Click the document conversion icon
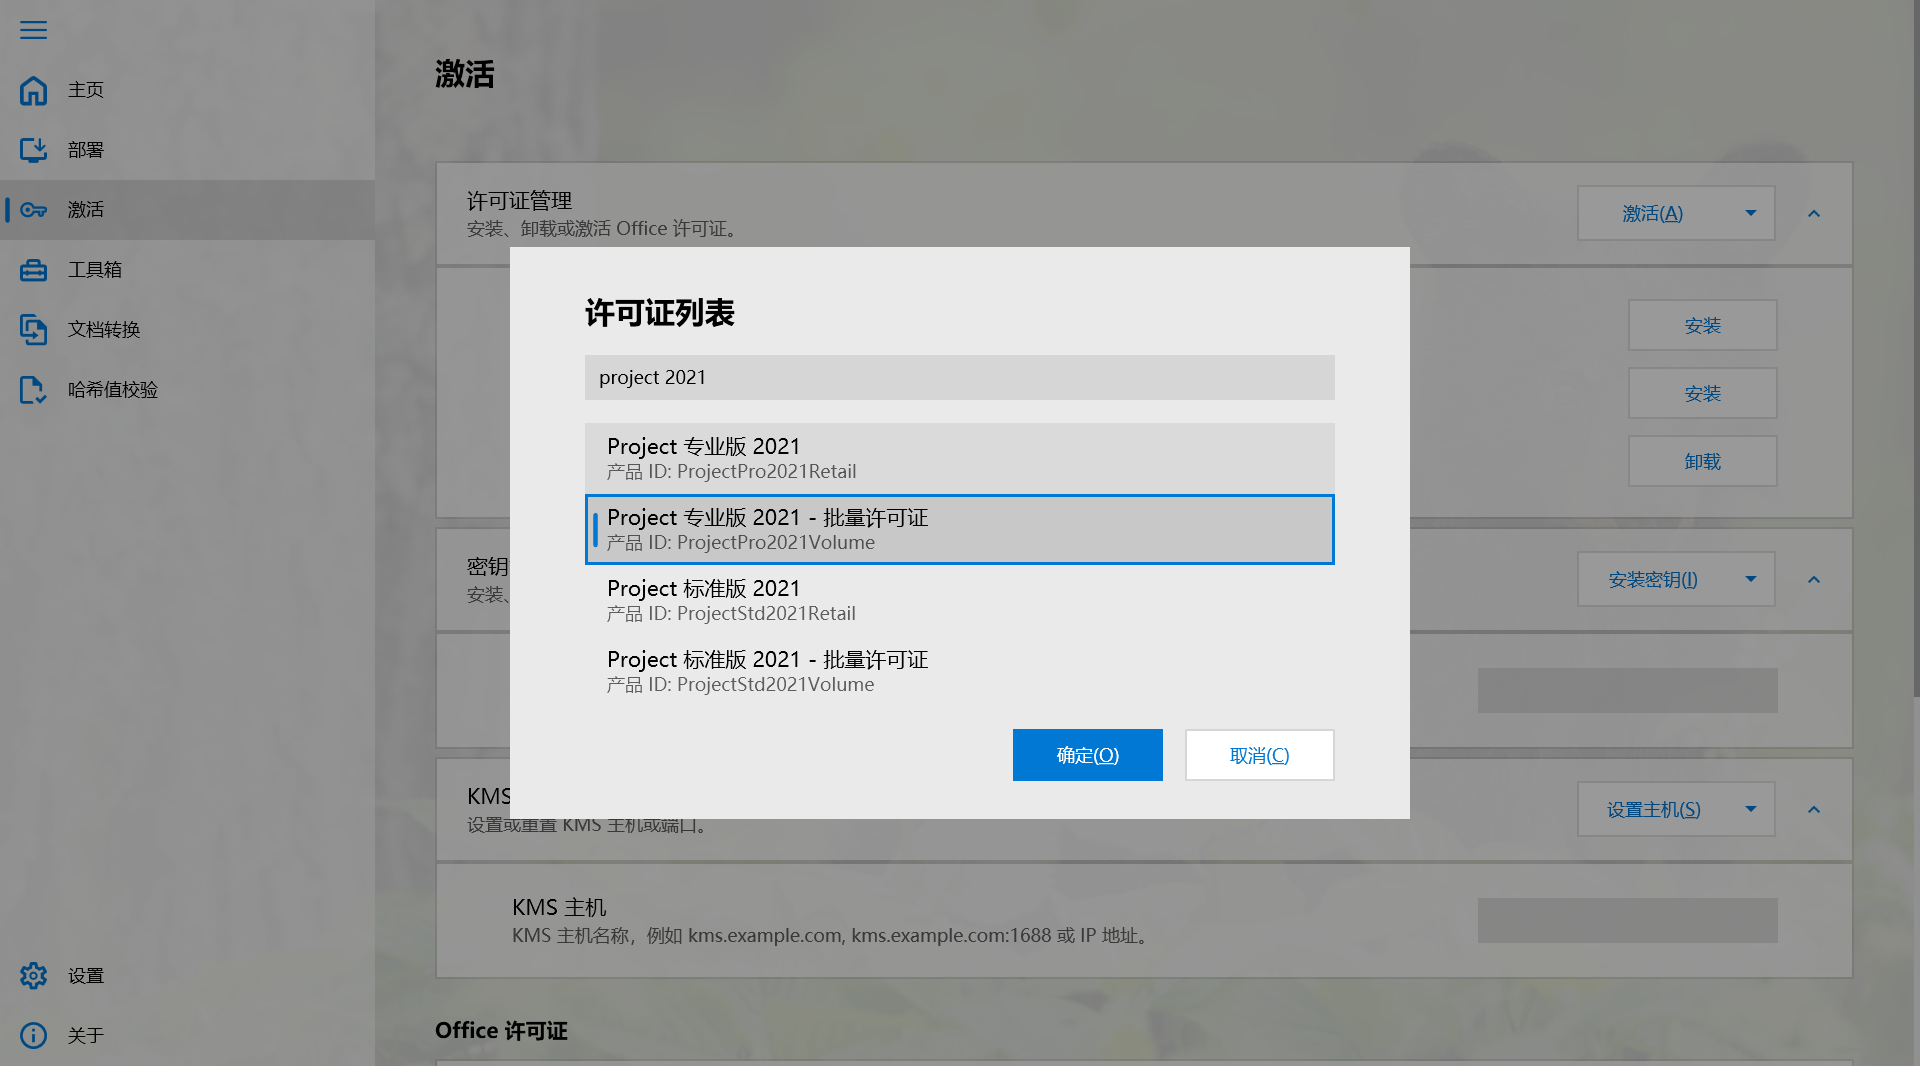Image resolution: width=1920 pixels, height=1066 pixels. [33, 330]
